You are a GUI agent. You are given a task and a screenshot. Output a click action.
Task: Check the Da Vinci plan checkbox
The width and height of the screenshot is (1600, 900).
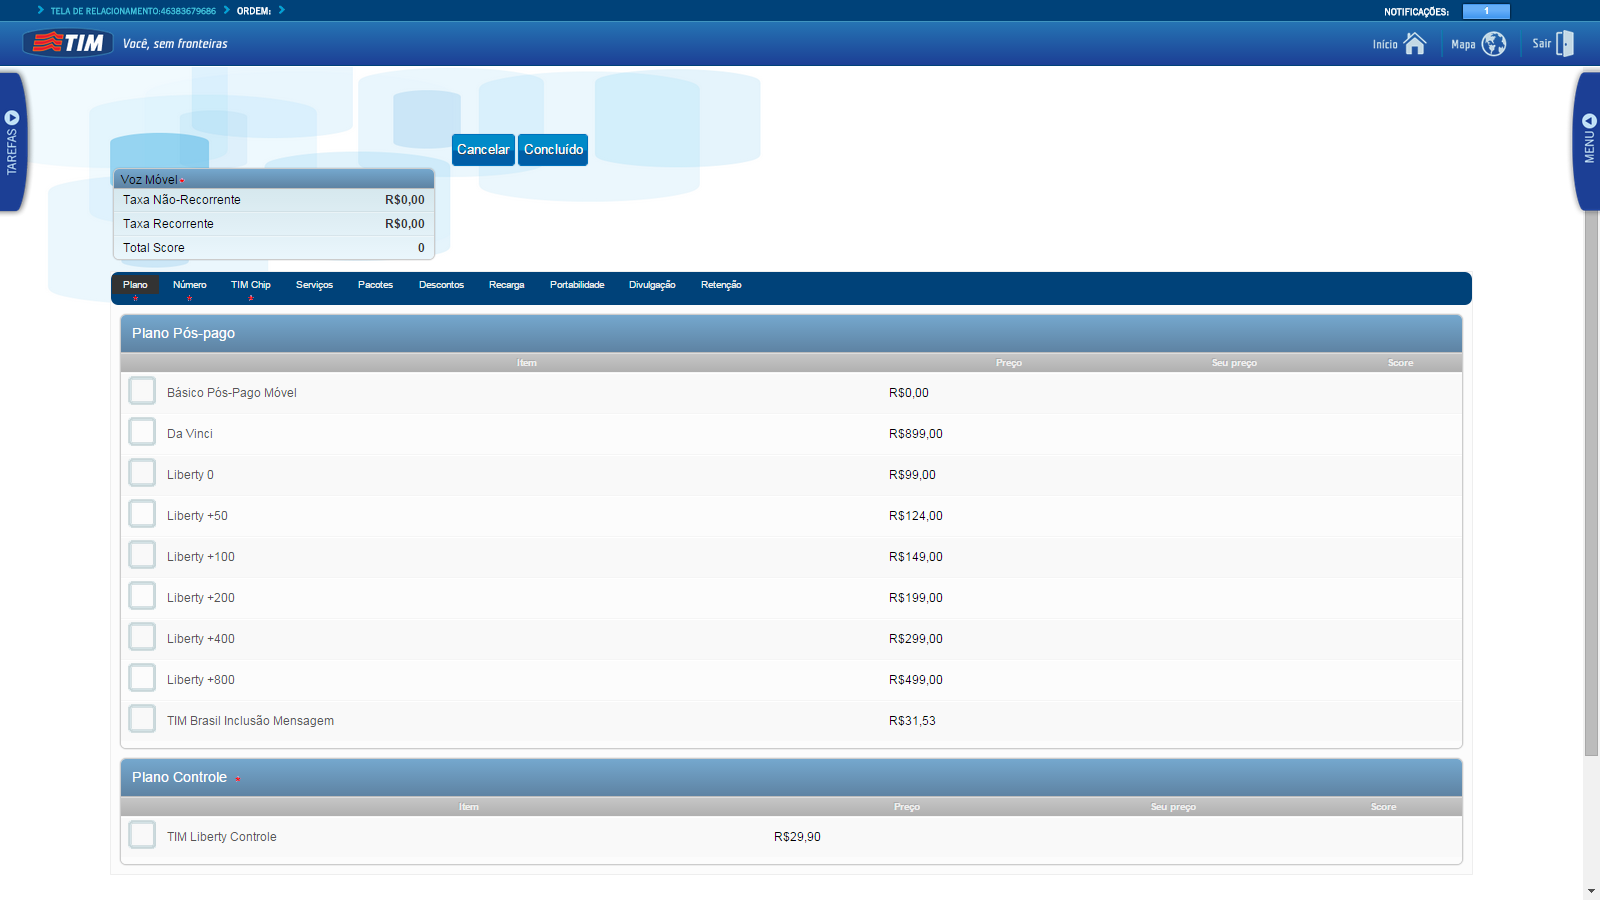tap(142, 432)
